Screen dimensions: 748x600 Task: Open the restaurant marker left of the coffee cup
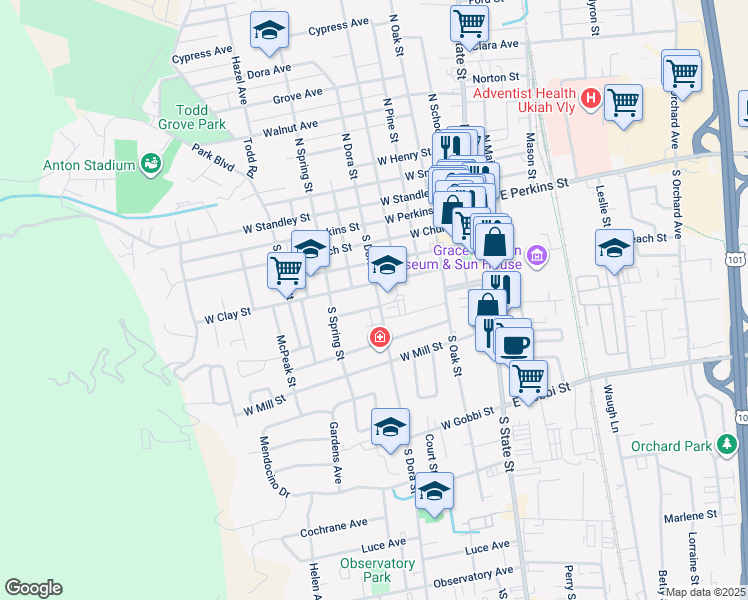click(485, 334)
